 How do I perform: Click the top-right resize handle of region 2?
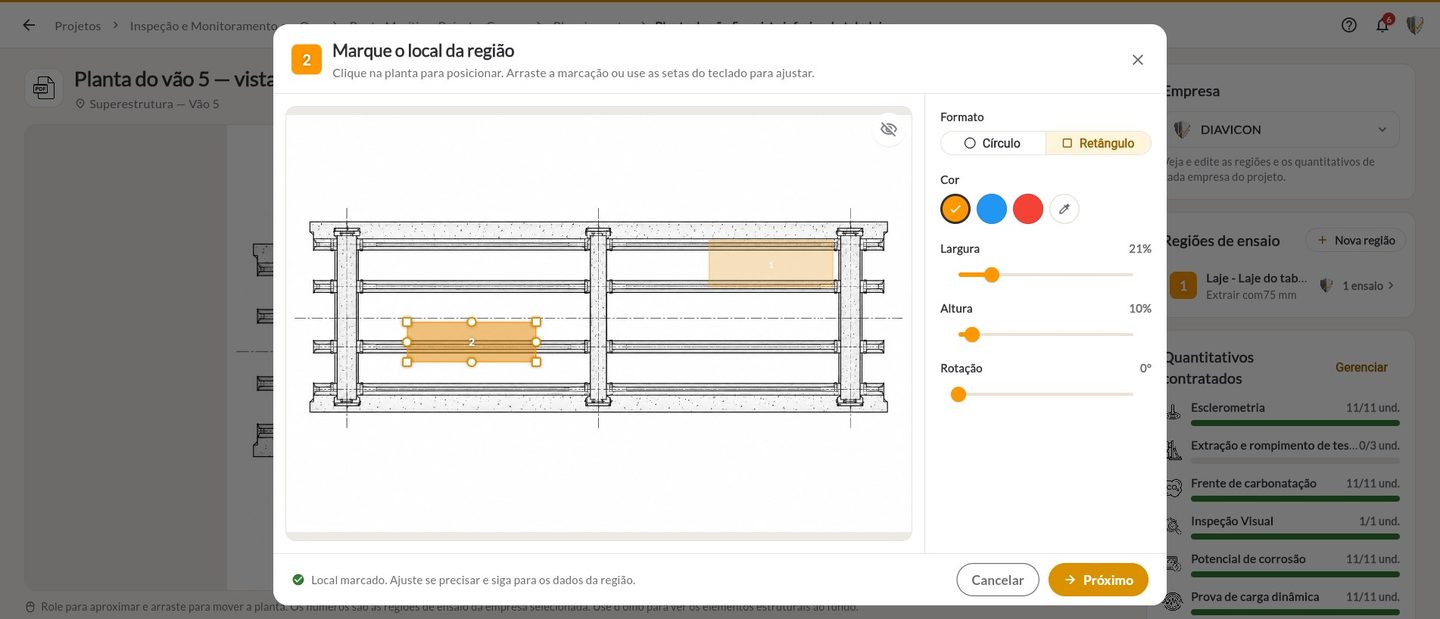coord(536,322)
